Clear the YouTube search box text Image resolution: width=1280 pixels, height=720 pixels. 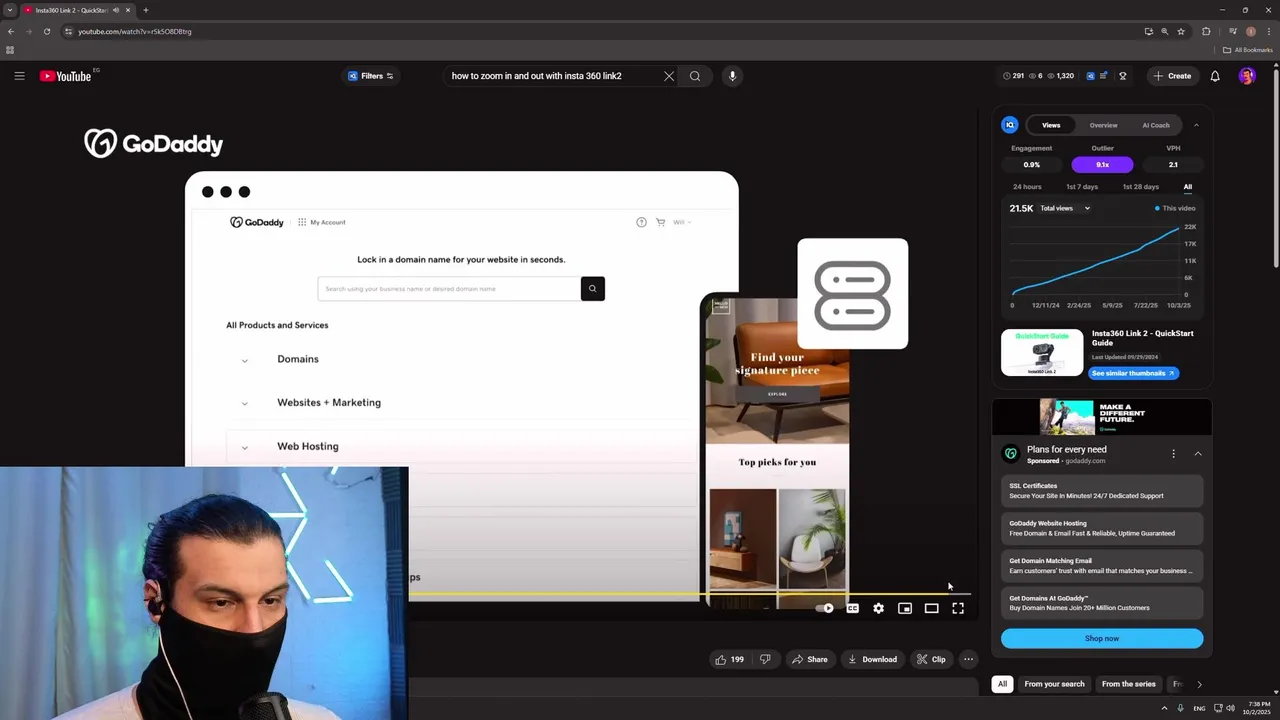click(x=669, y=76)
